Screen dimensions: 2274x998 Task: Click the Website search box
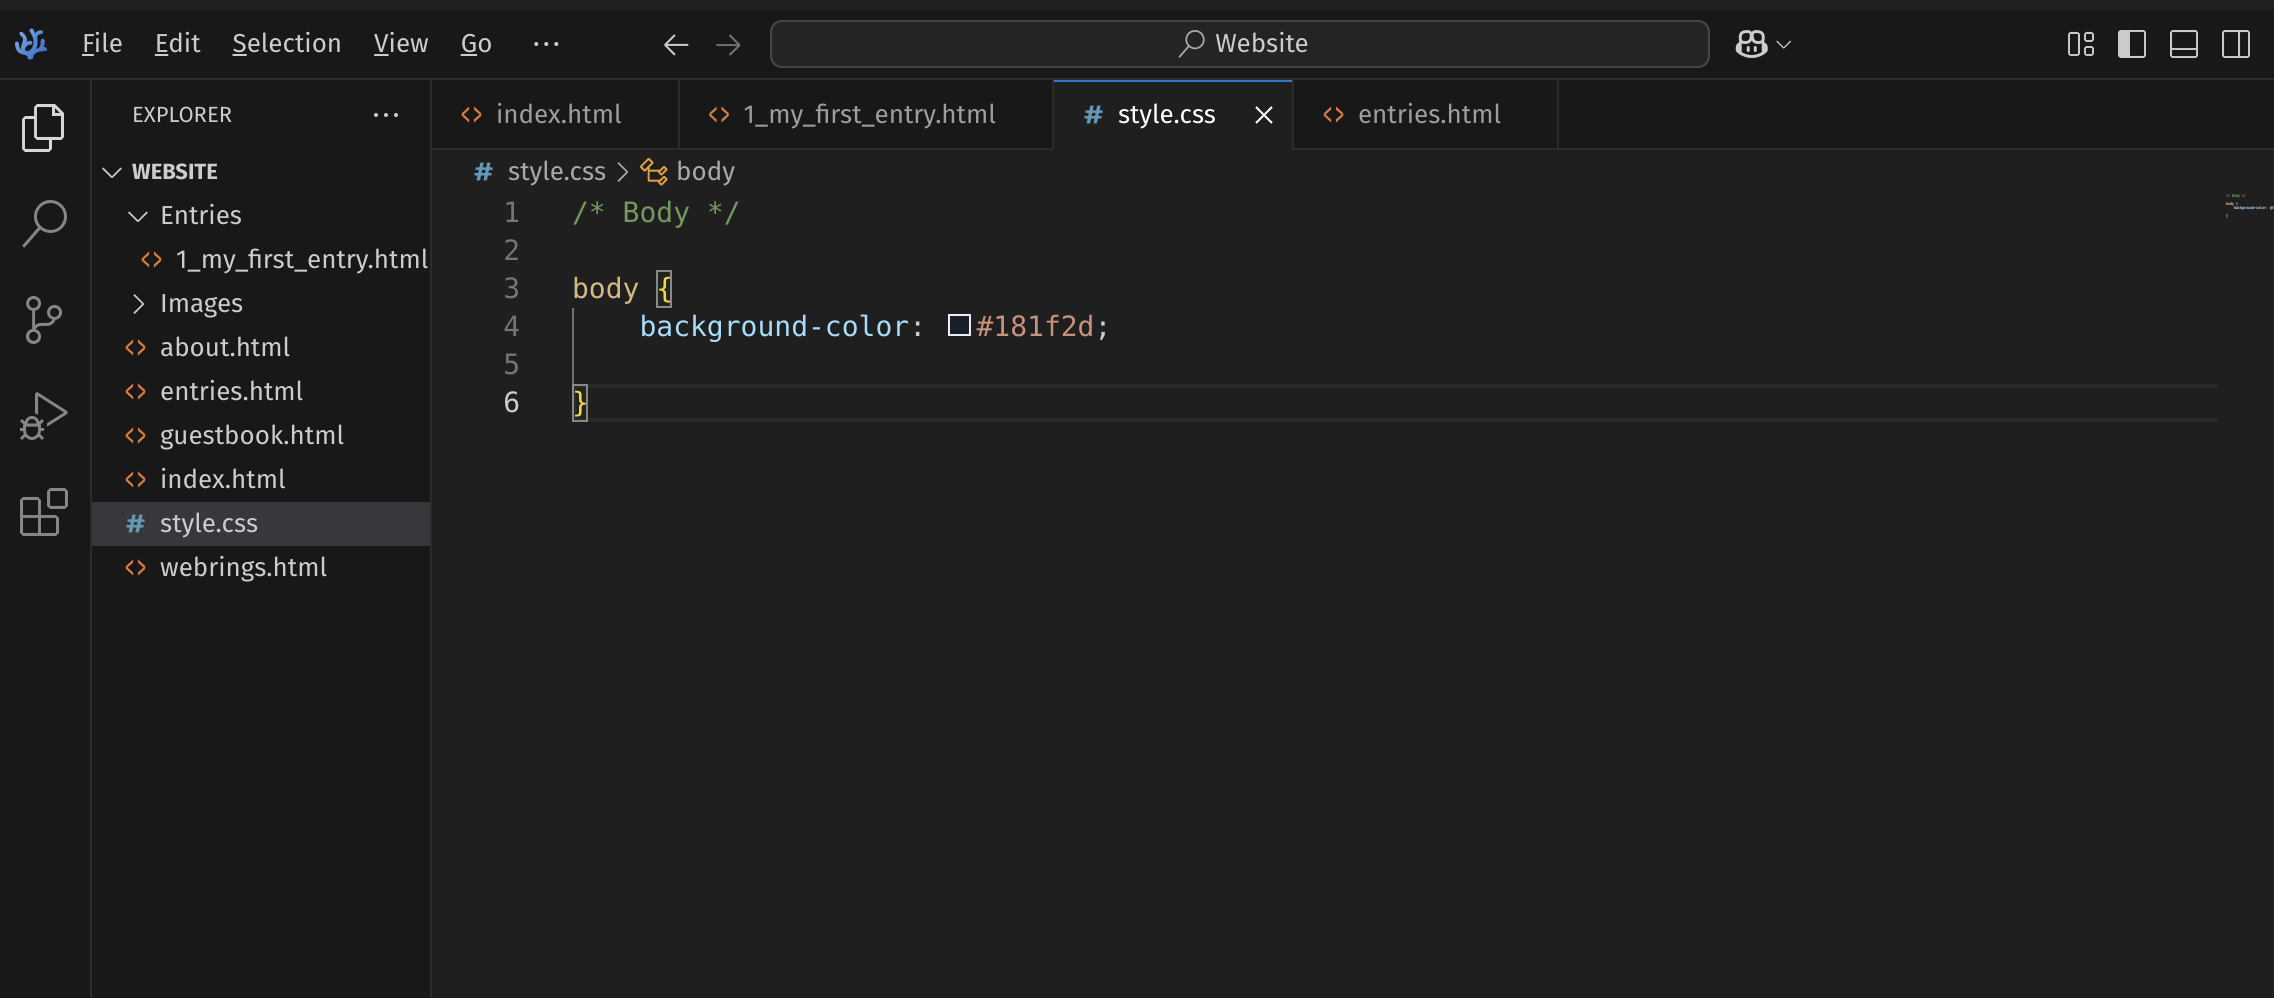[x=1239, y=44]
